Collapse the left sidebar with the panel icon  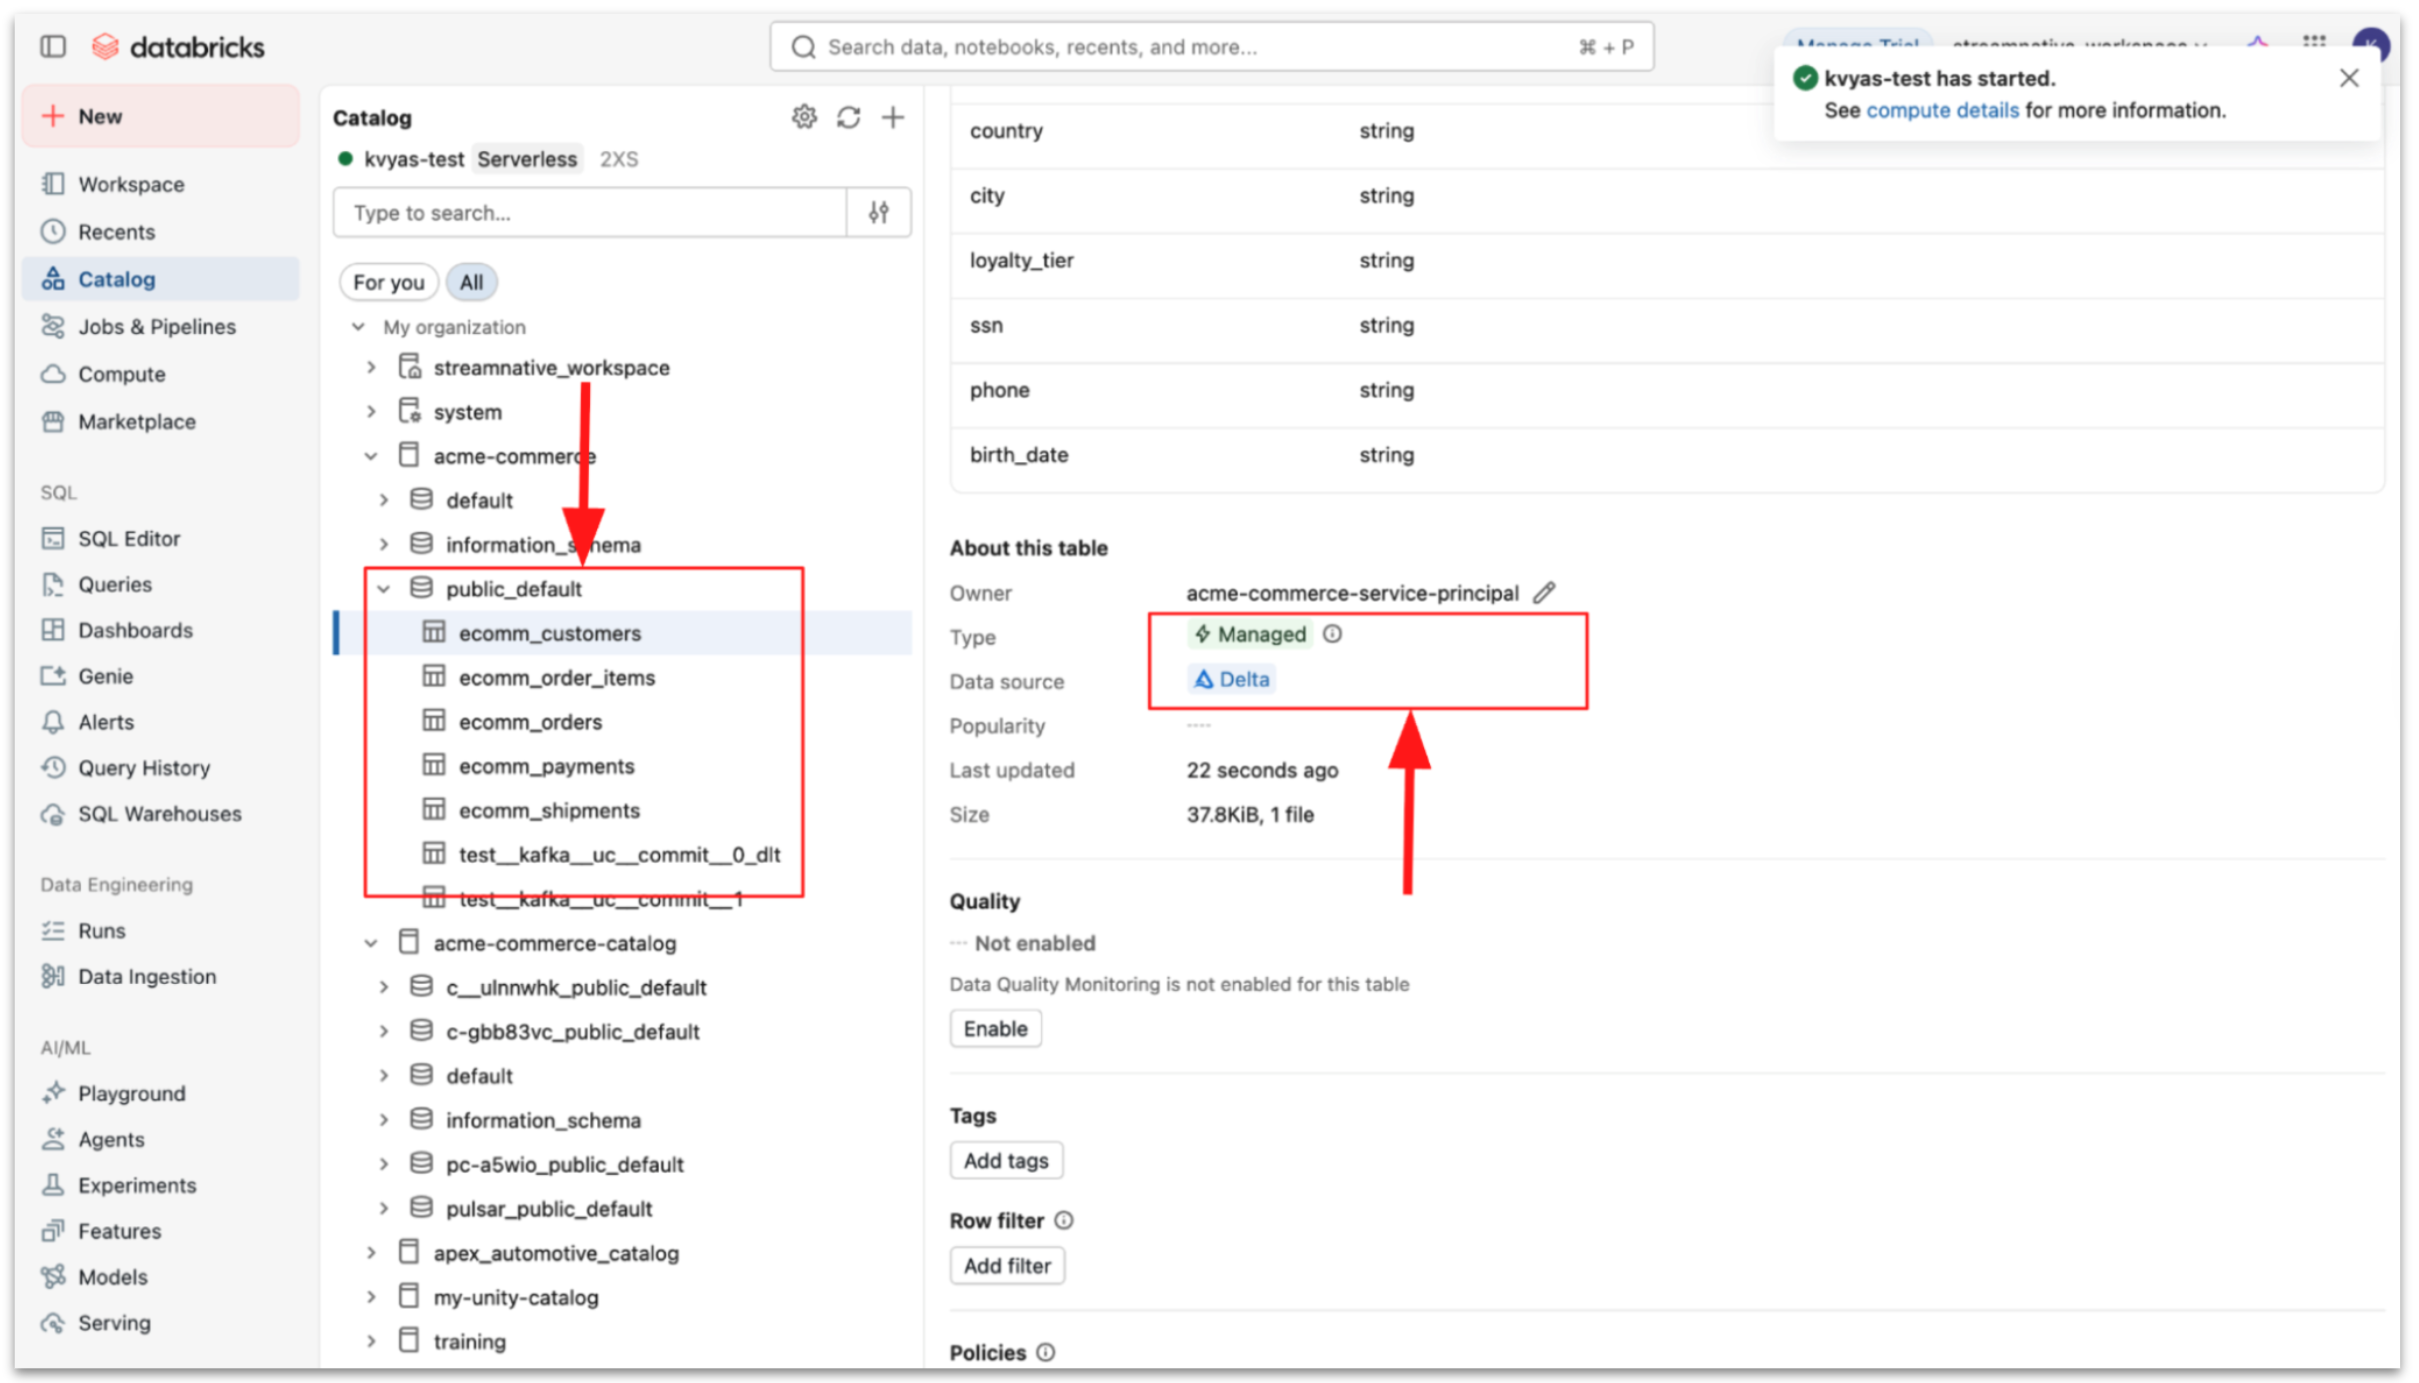(52, 46)
